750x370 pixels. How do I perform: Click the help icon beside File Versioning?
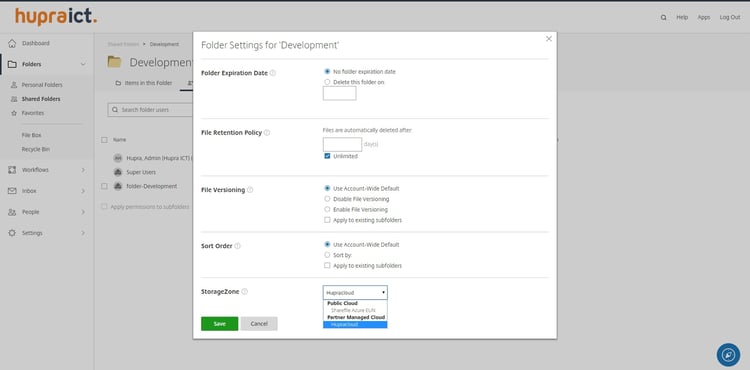pyautogui.click(x=250, y=190)
